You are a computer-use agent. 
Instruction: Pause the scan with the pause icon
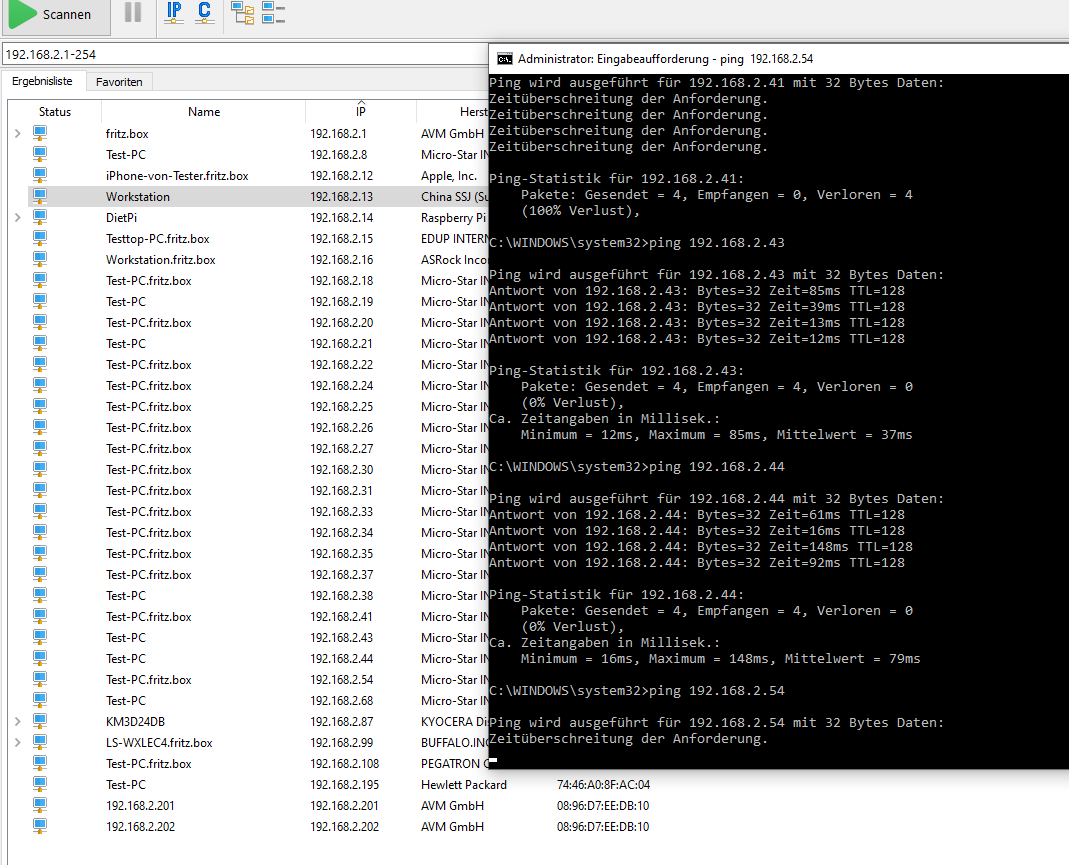[133, 12]
